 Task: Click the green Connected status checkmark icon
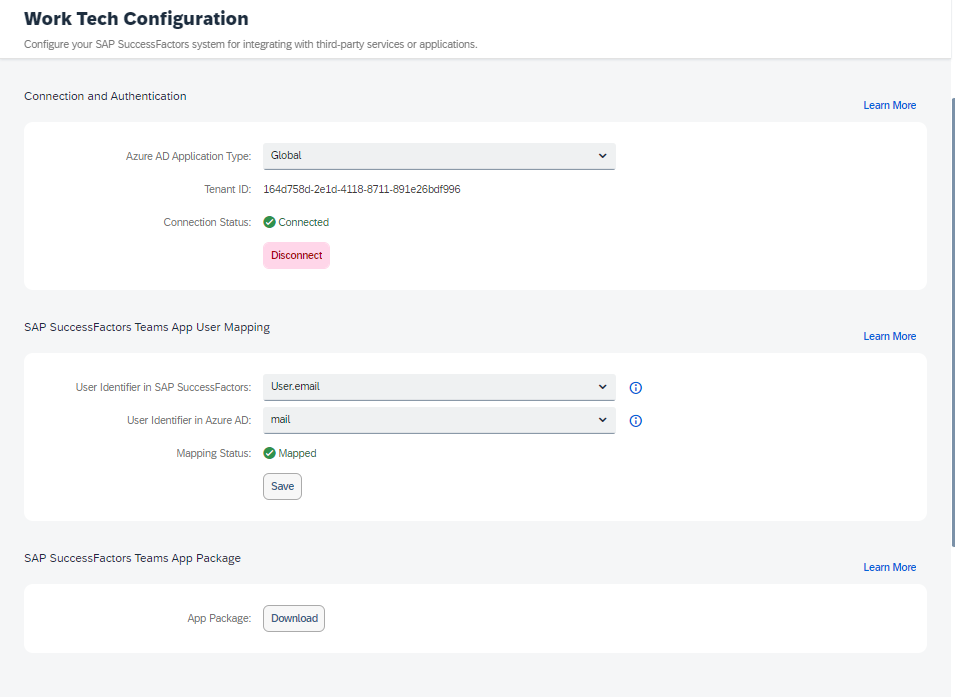269,222
